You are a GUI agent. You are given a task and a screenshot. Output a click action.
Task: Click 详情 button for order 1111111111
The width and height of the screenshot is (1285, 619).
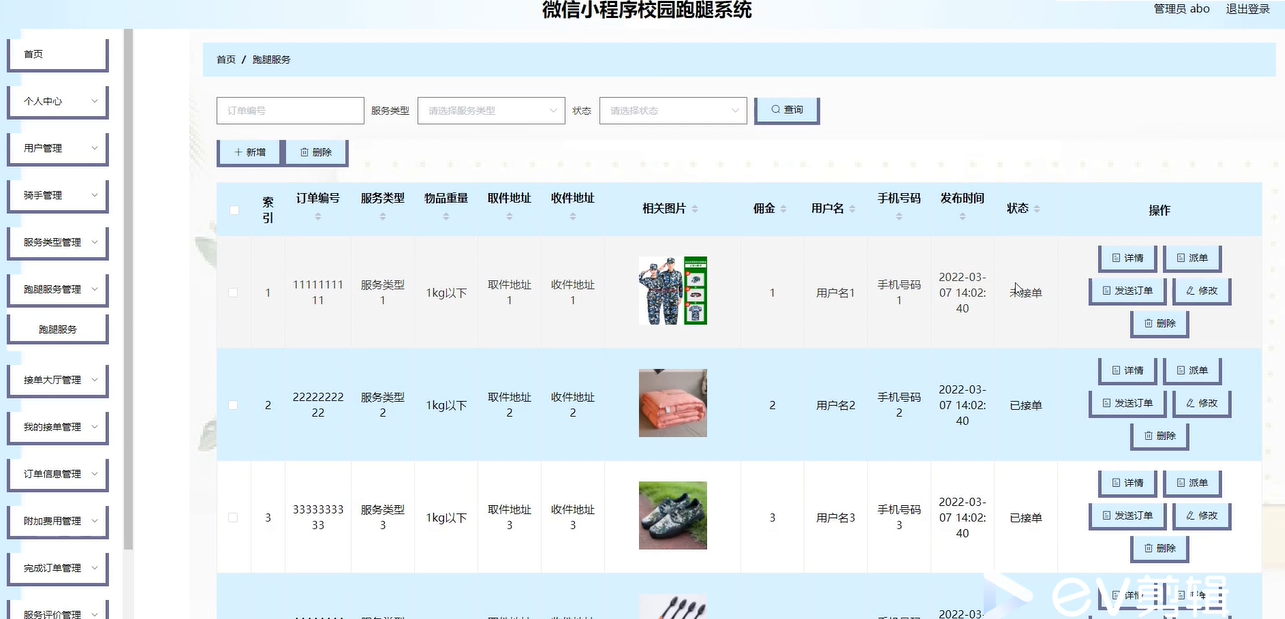1127,258
